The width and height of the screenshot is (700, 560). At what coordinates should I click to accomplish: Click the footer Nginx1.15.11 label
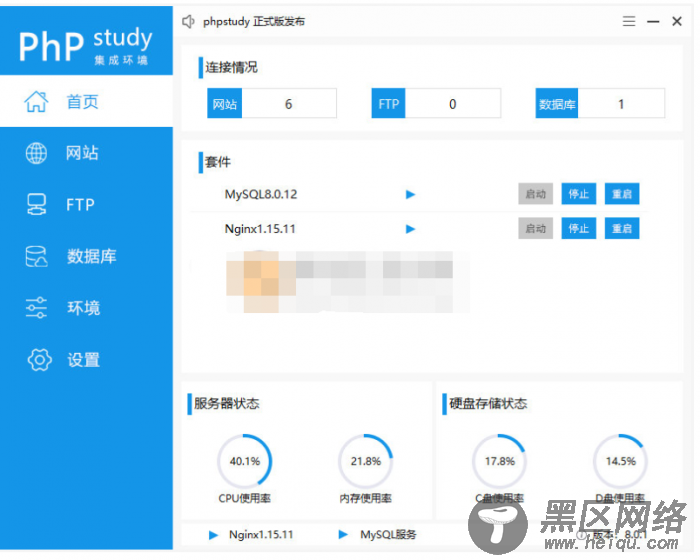[x=261, y=535]
